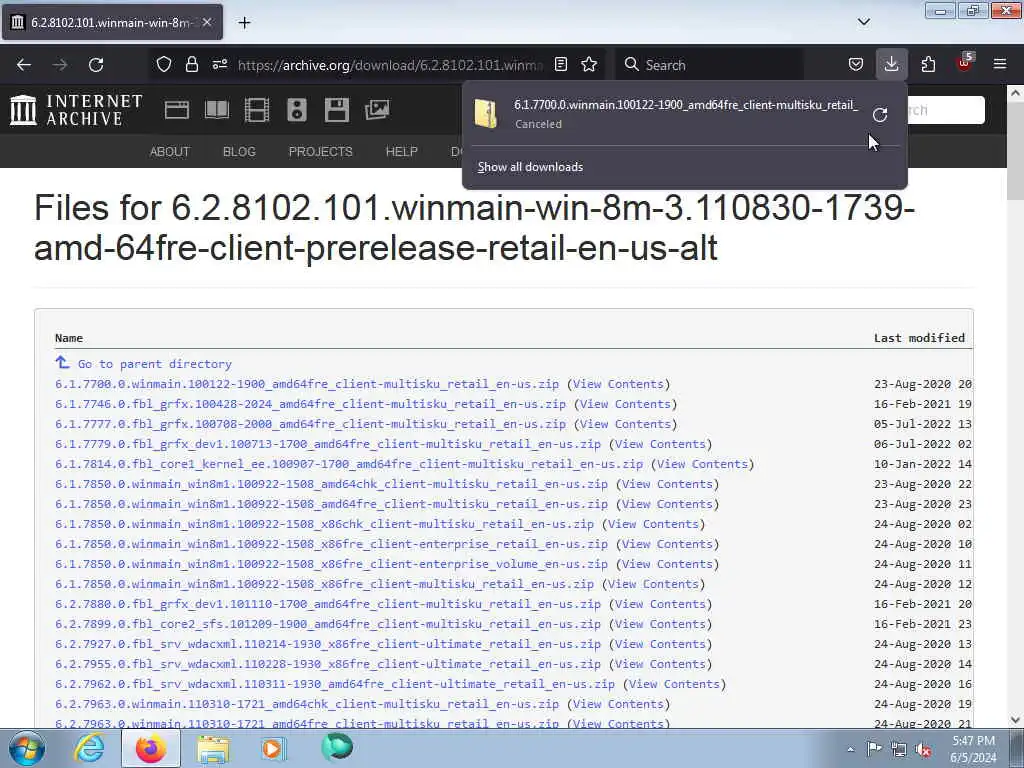Open Windows Explorer folder on taskbar

(213, 750)
